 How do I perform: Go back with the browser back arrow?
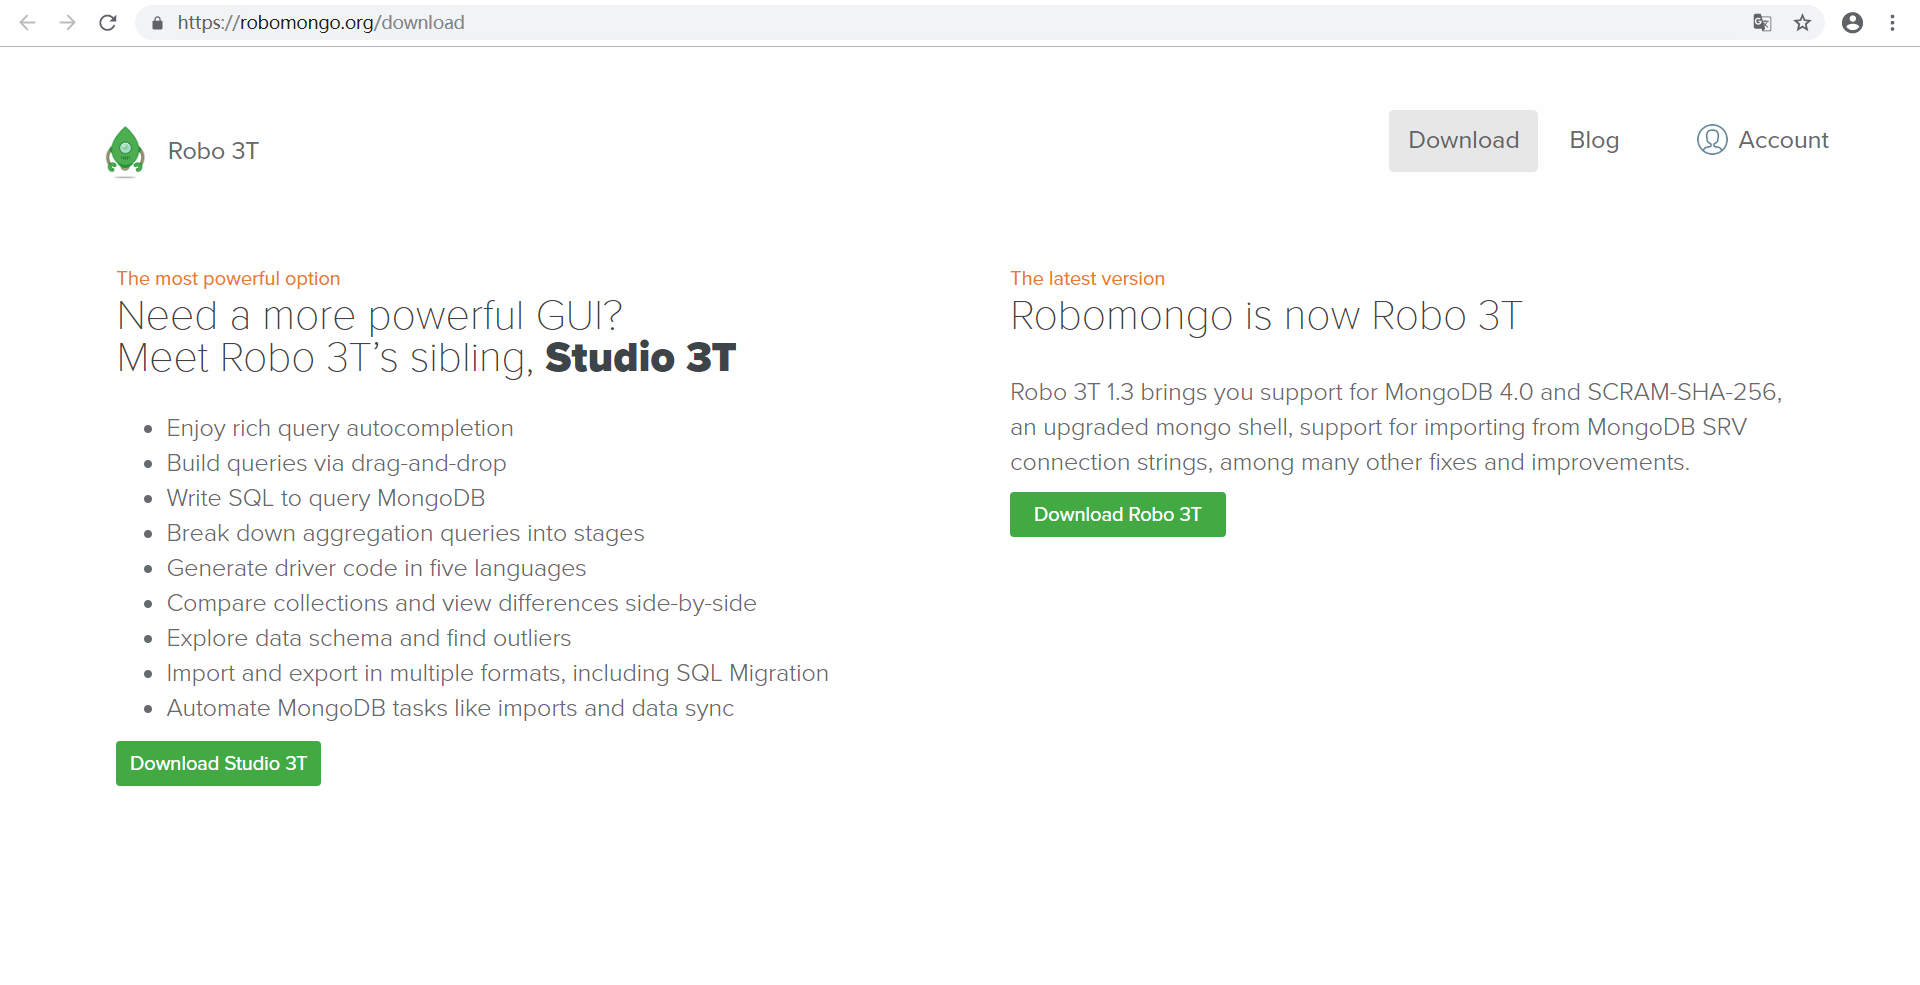point(28,22)
